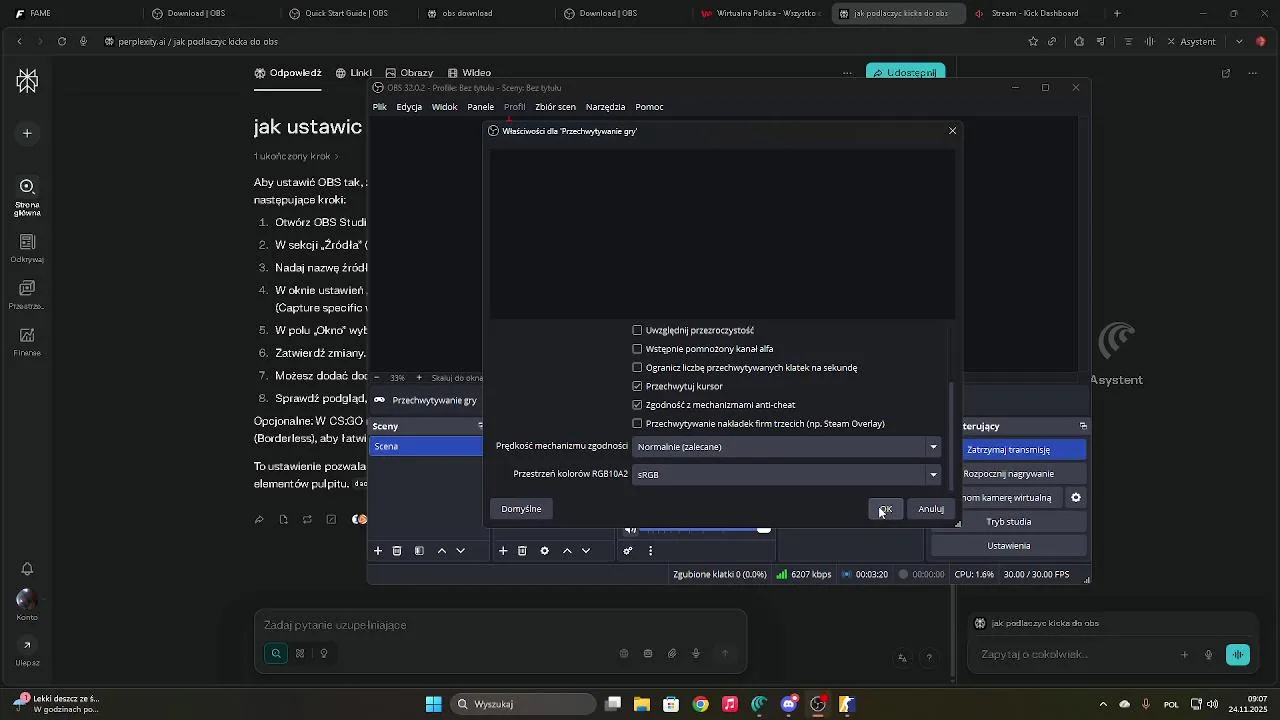
Task: Select the Scena row in Sceny list
Action: tap(427, 447)
